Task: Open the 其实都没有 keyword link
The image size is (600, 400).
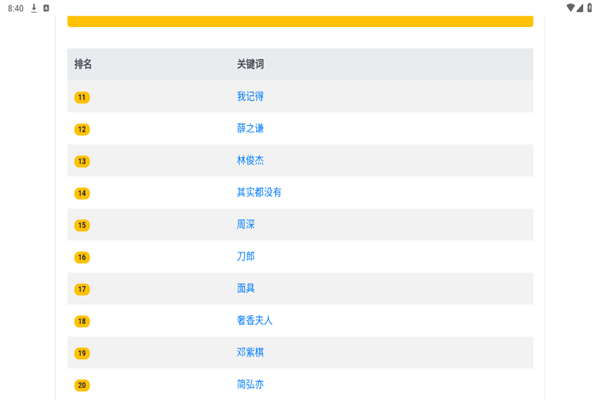Action: click(x=259, y=192)
